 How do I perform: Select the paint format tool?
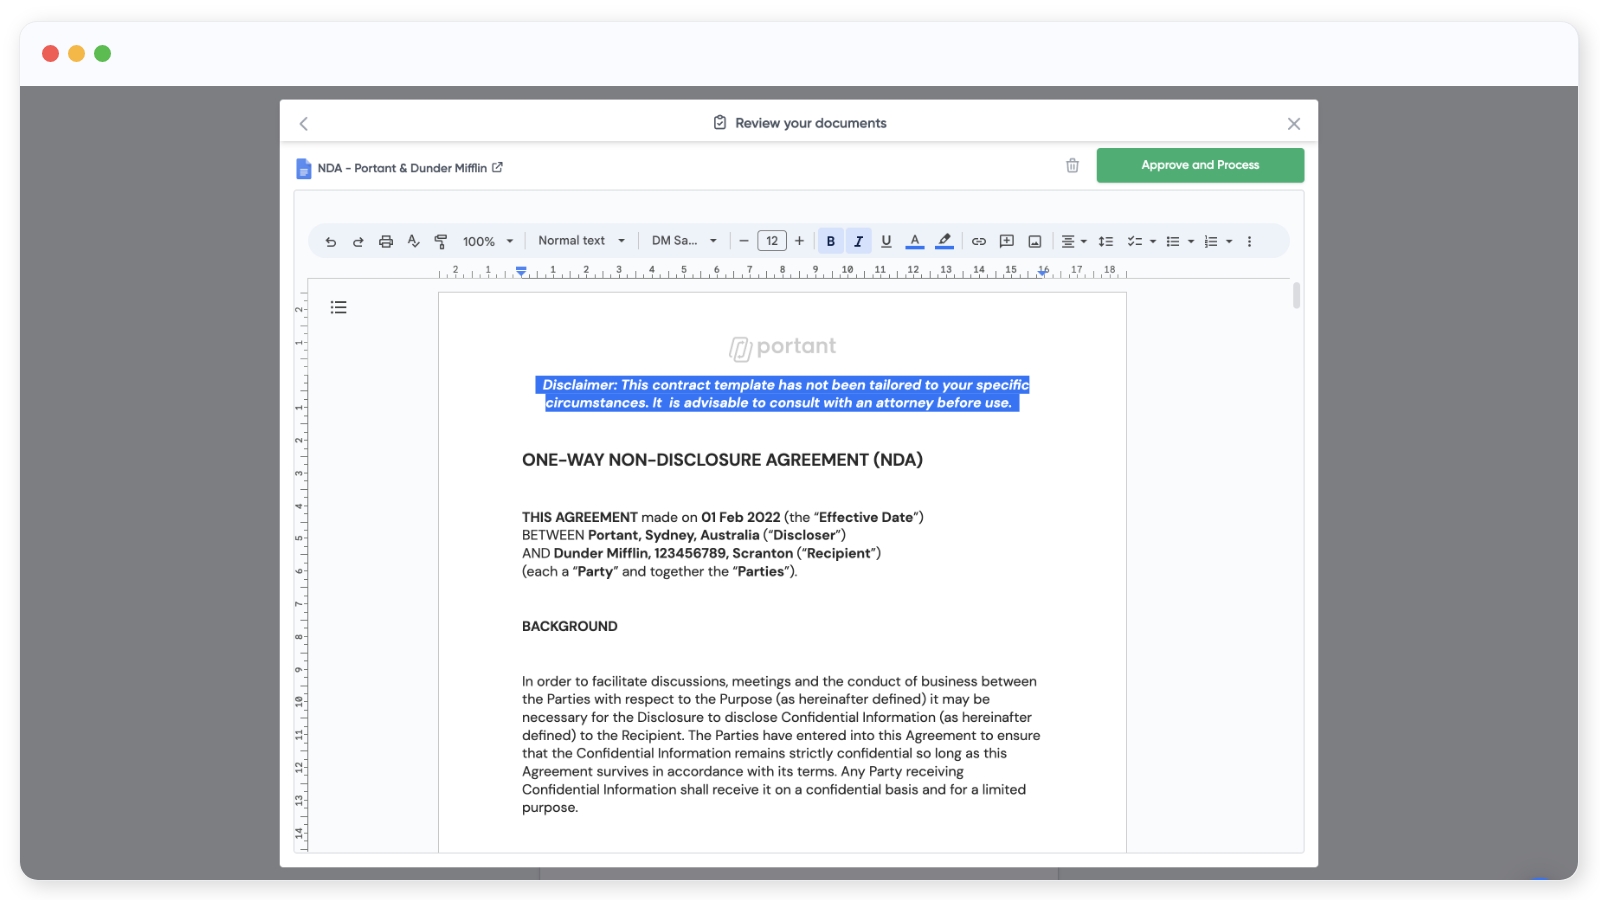click(441, 242)
